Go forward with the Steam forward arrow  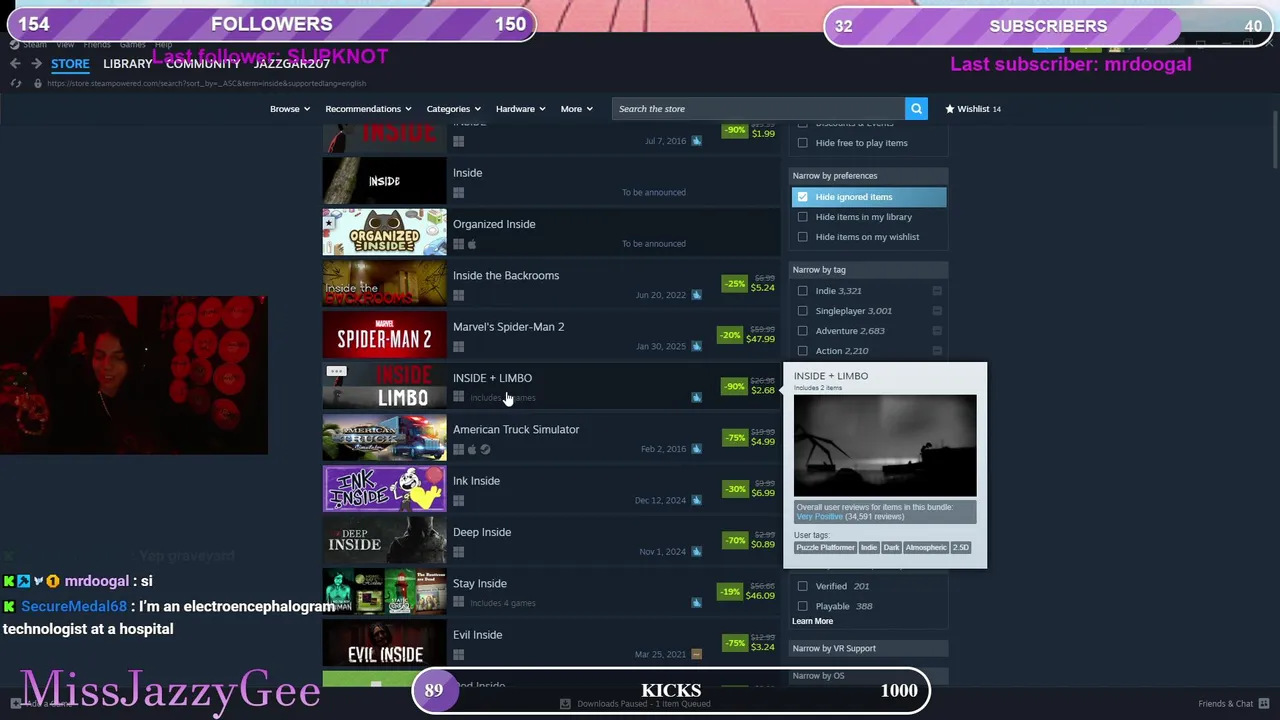36,64
